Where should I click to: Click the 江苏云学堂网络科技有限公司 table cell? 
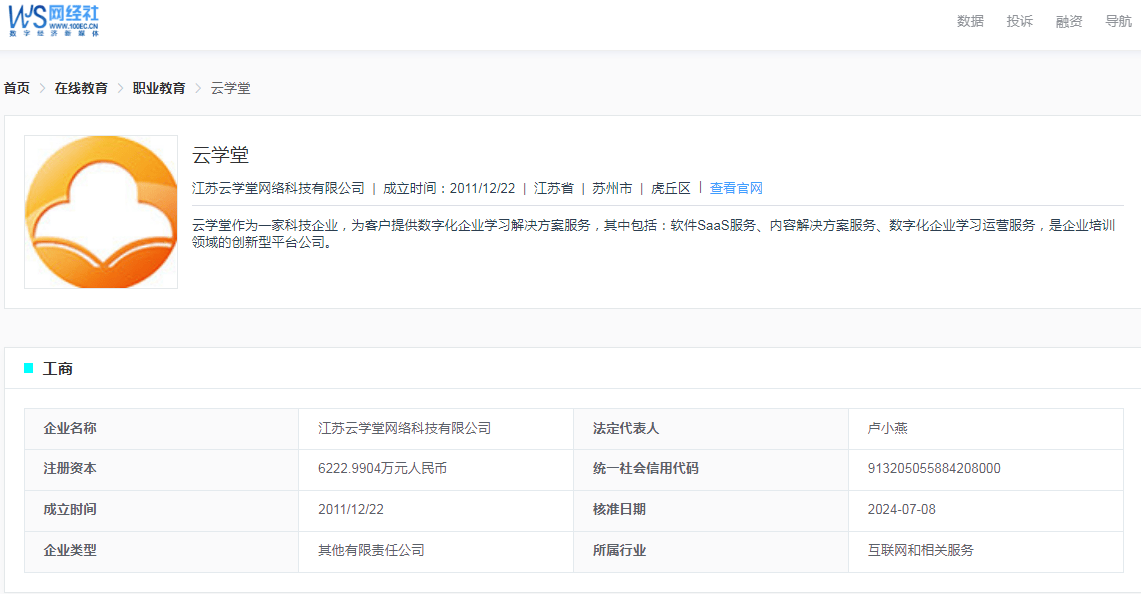pos(436,429)
